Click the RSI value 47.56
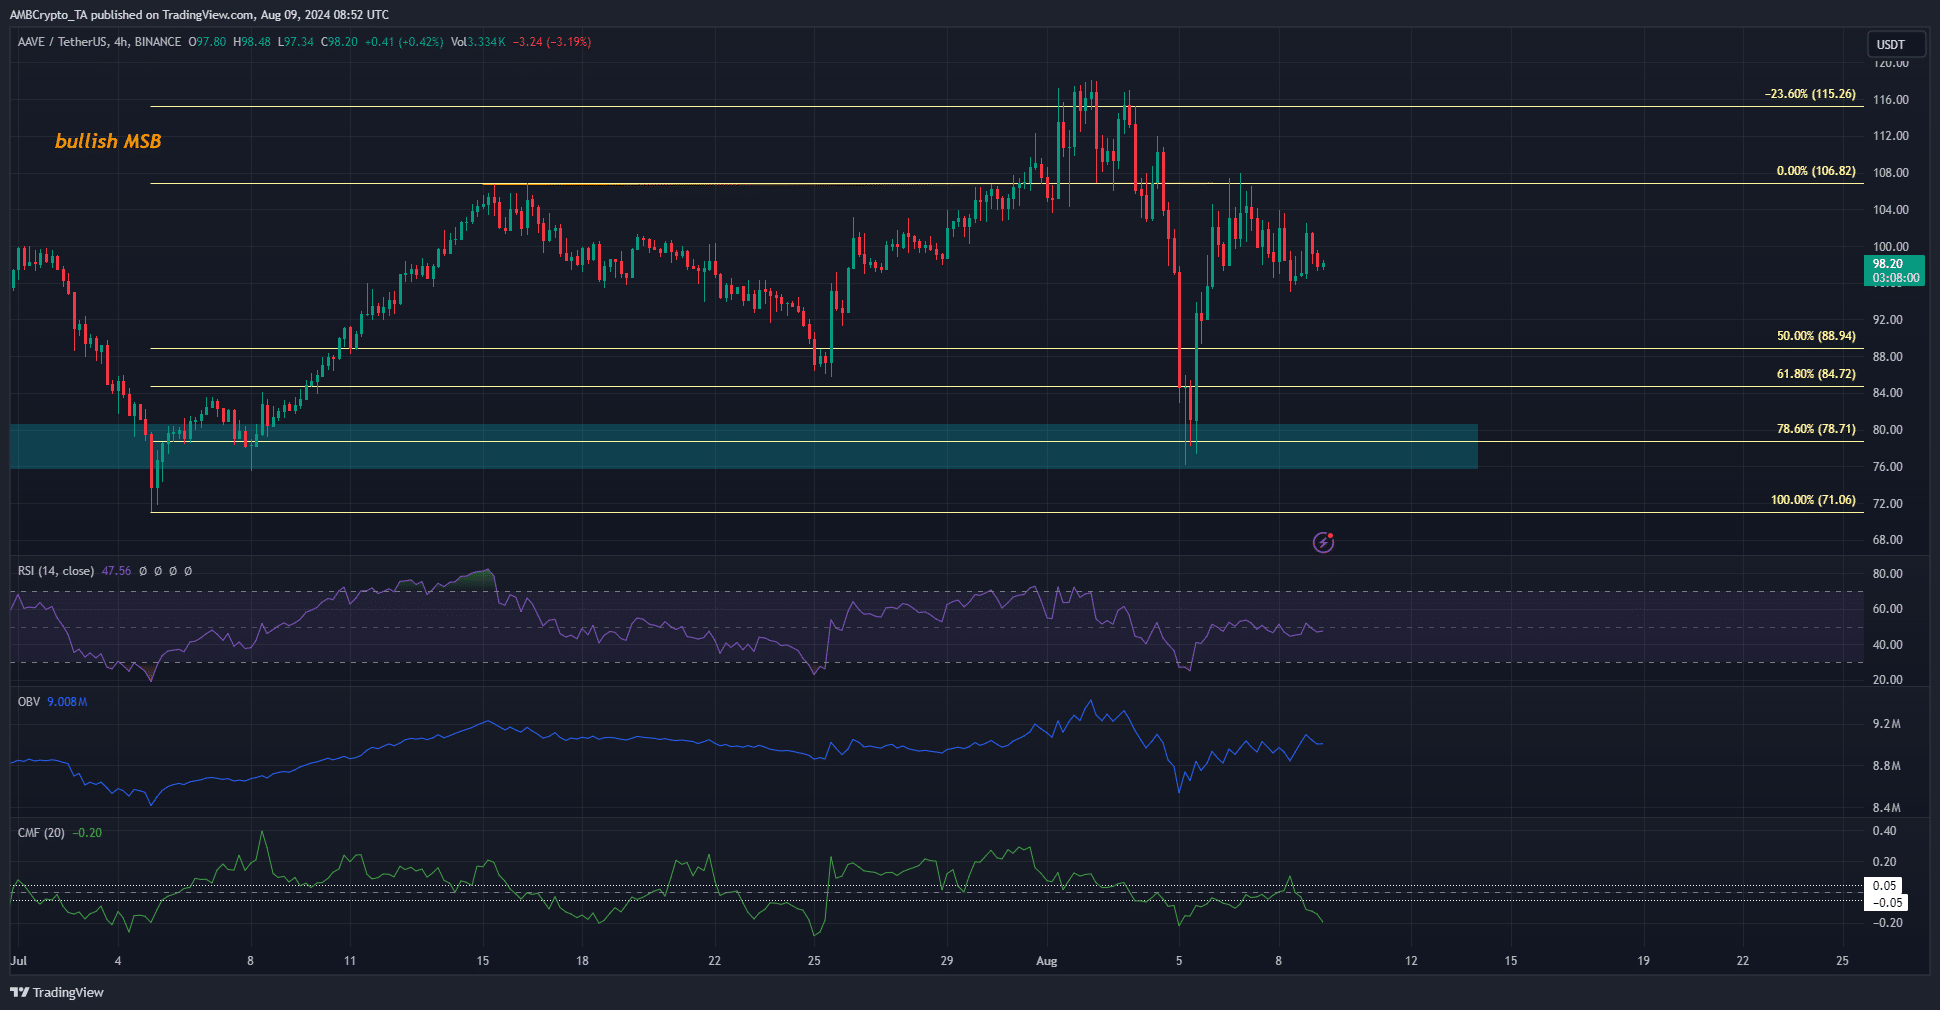This screenshot has height=1010, width=1940. 116,571
